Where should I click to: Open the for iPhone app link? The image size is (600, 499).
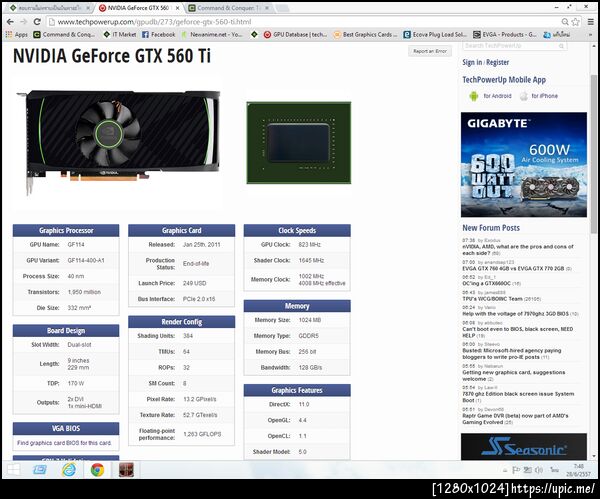[545, 96]
